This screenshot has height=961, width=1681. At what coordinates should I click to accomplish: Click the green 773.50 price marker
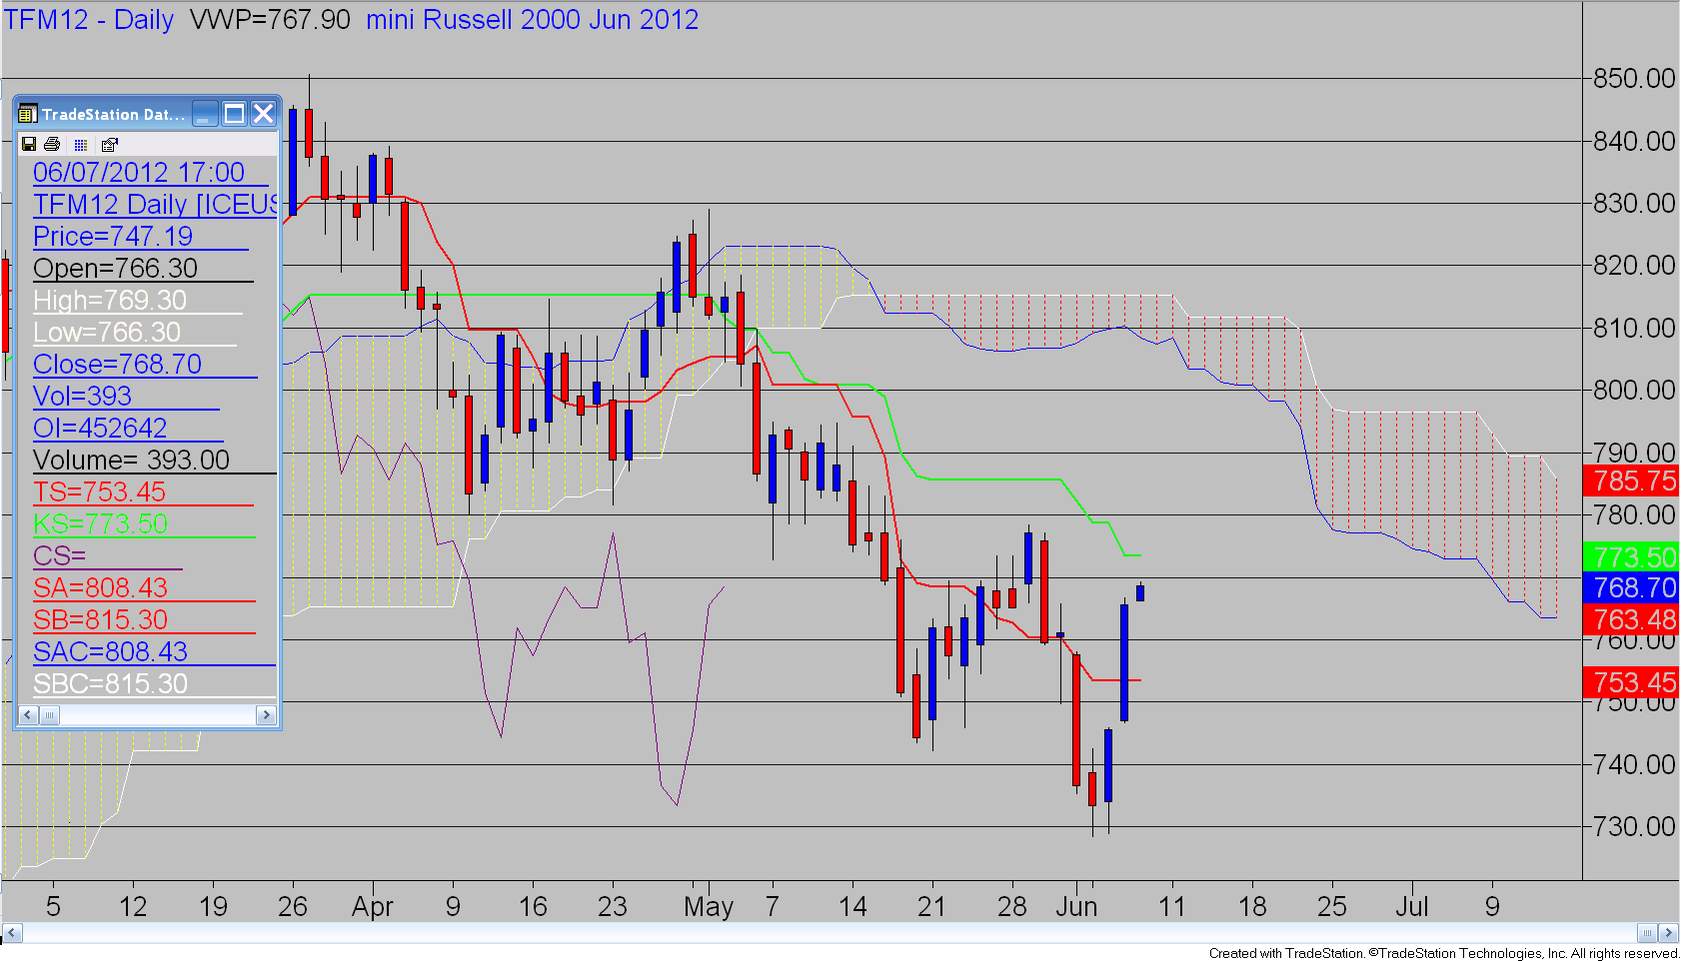[x=1631, y=557]
